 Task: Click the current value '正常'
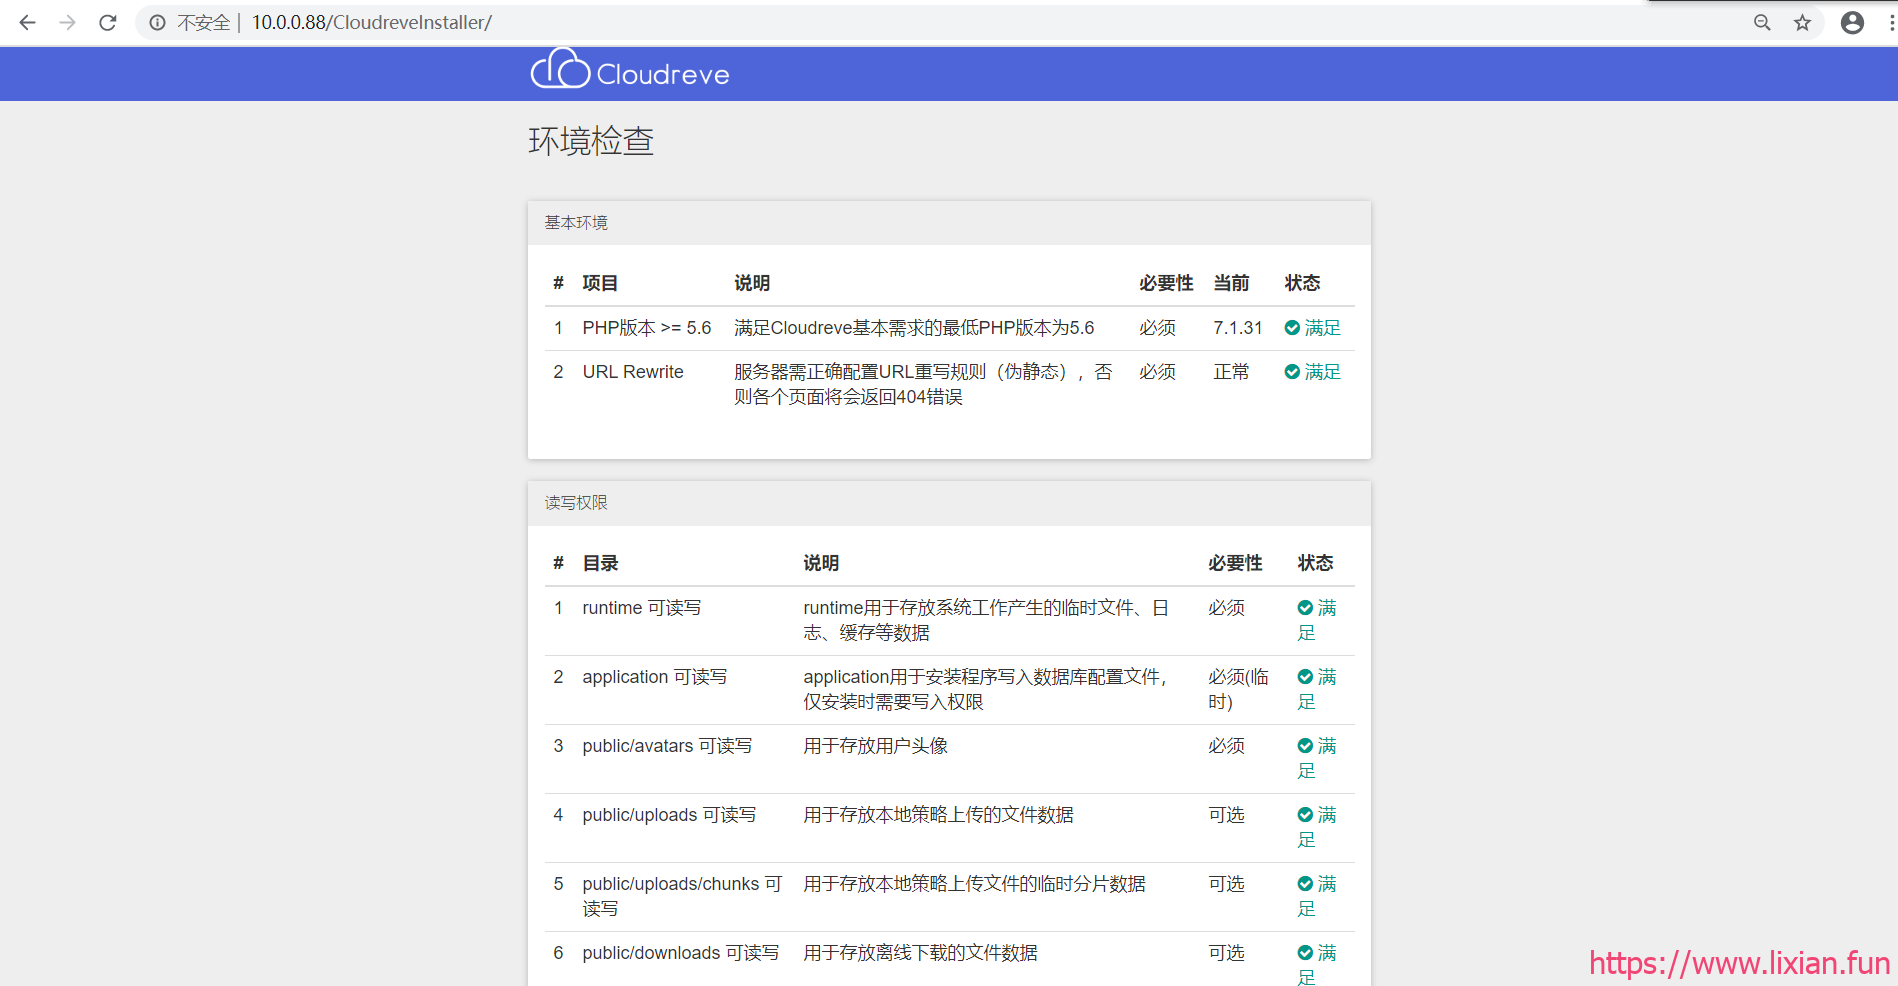tap(1231, 372)
